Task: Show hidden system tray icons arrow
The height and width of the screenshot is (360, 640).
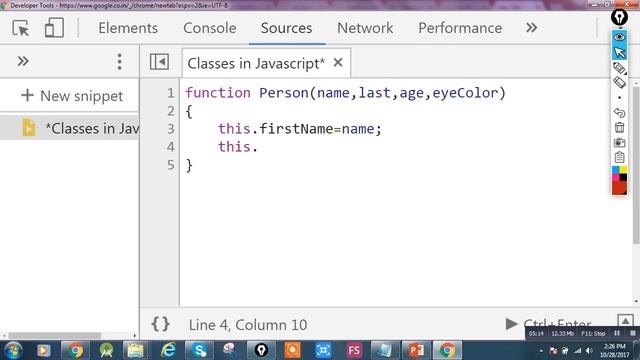Action: [541, 351]
